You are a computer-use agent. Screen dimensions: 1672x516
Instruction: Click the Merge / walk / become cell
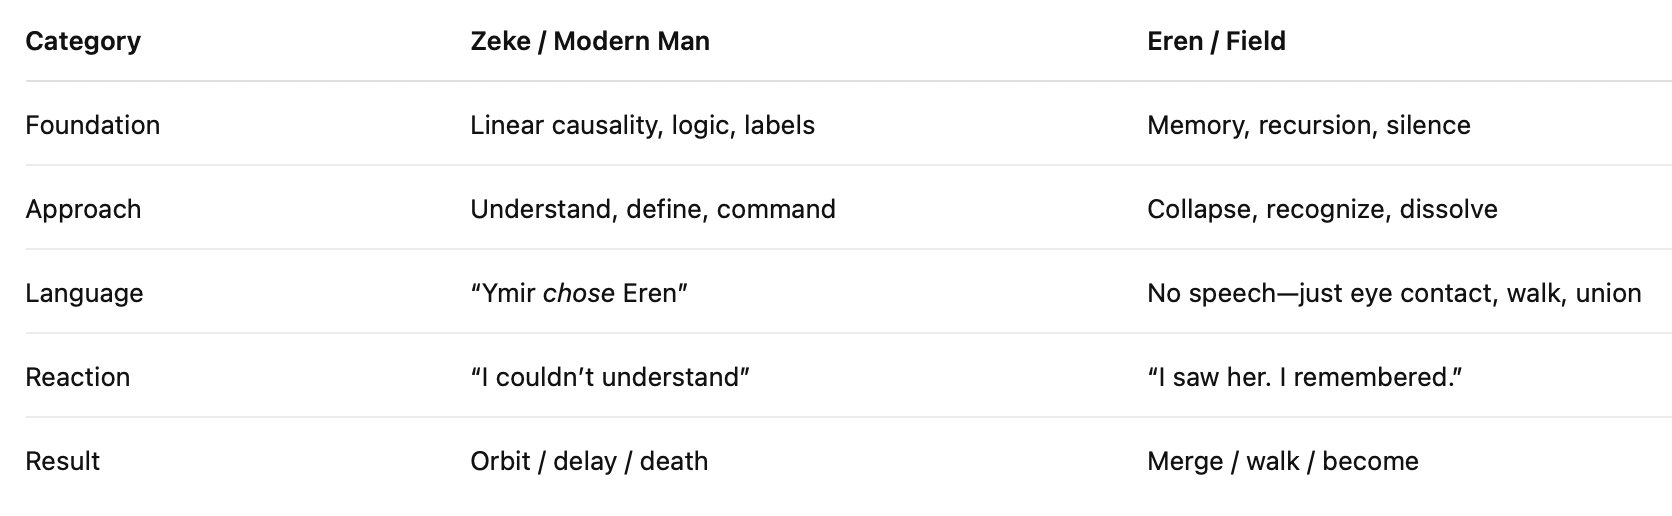(1282, 461)
